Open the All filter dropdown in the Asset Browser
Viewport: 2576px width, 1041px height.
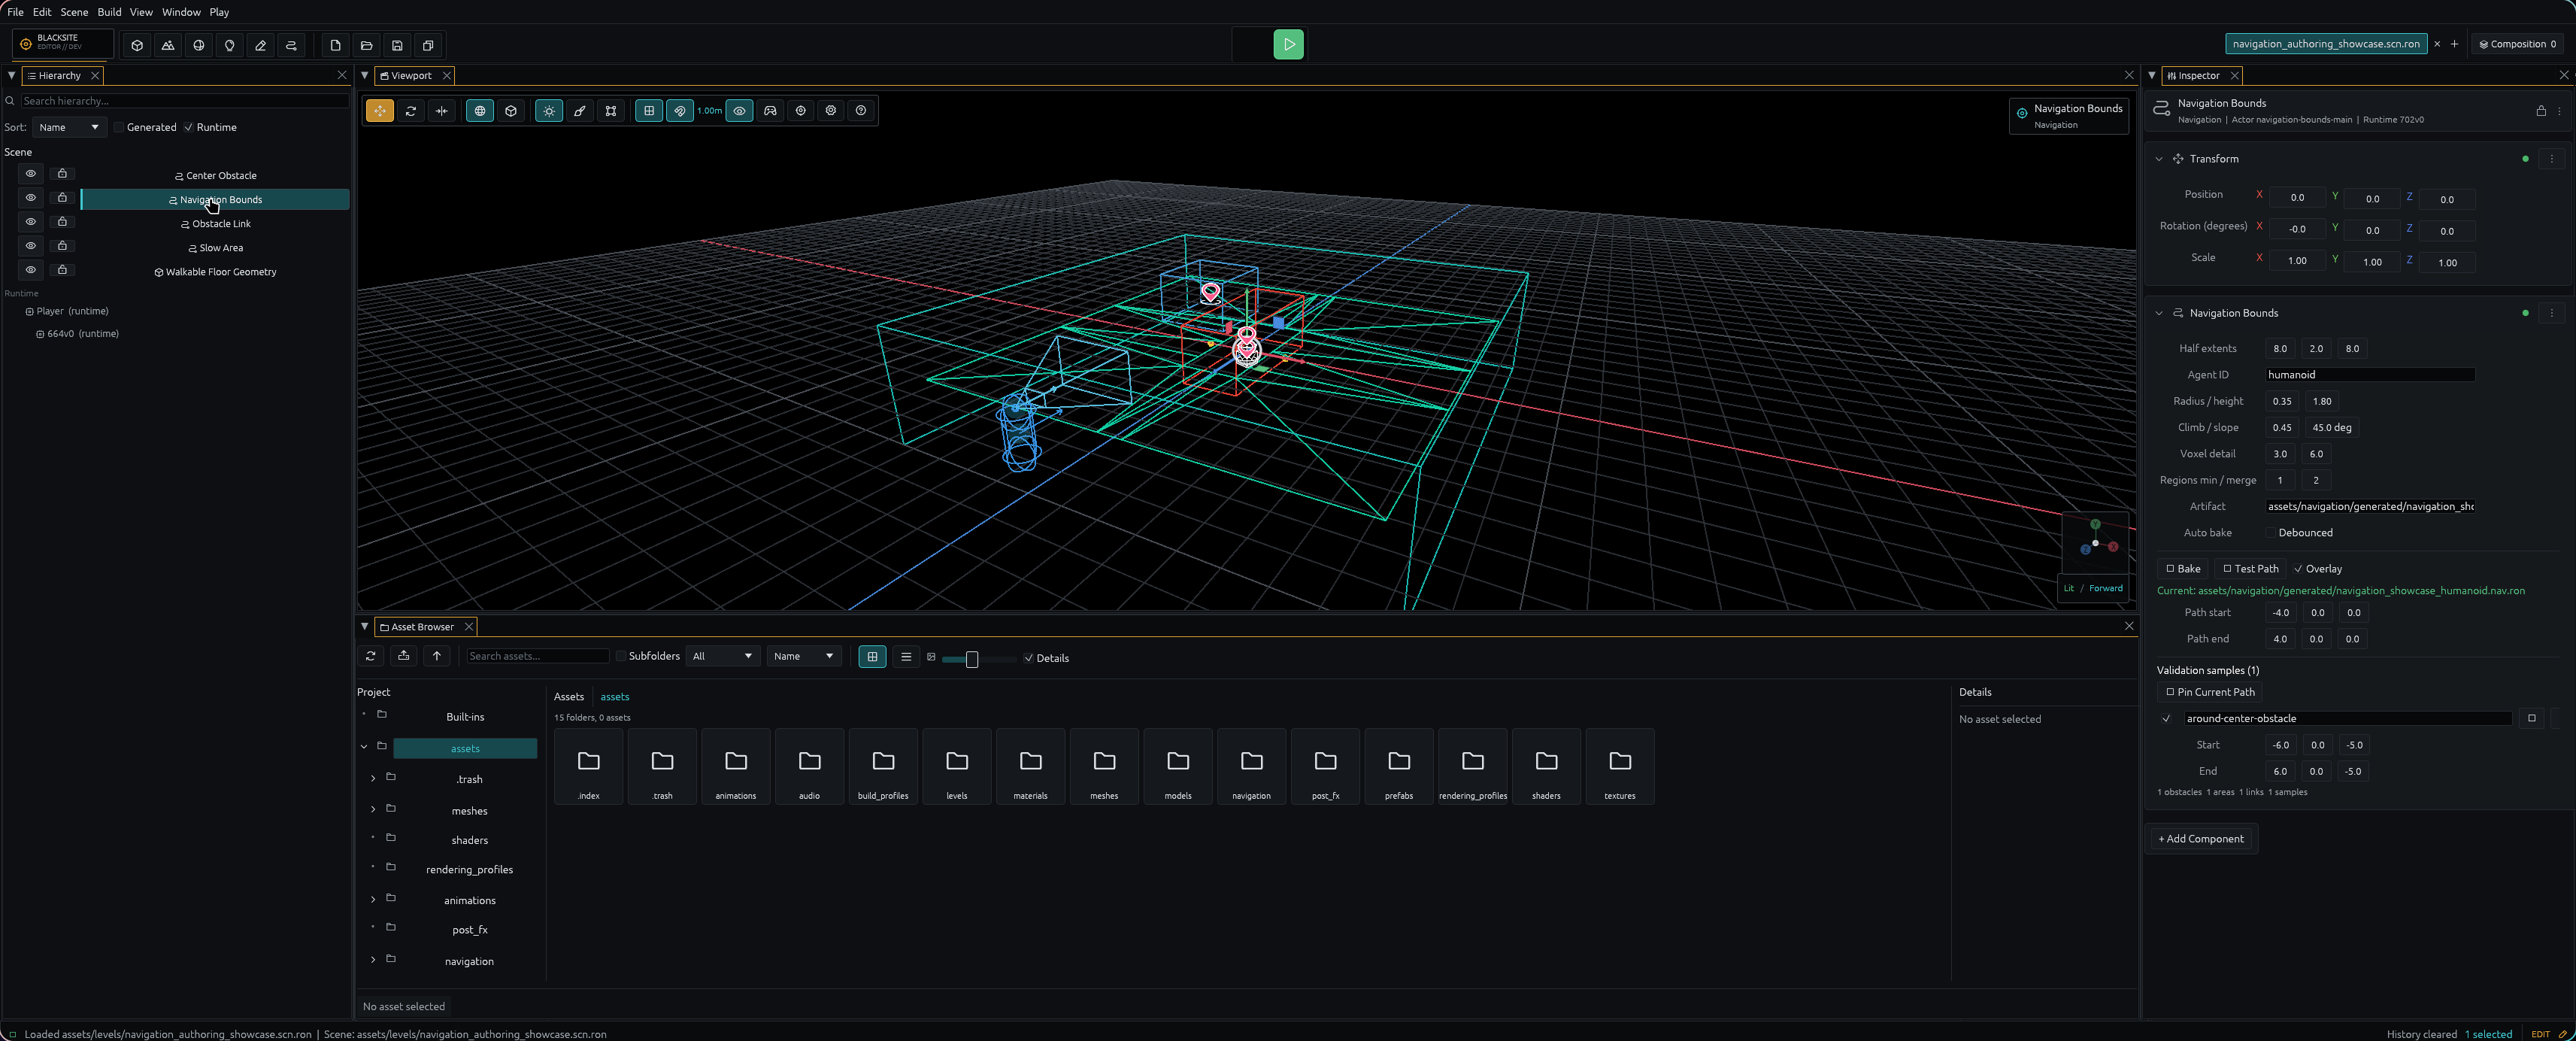(721, 657)
